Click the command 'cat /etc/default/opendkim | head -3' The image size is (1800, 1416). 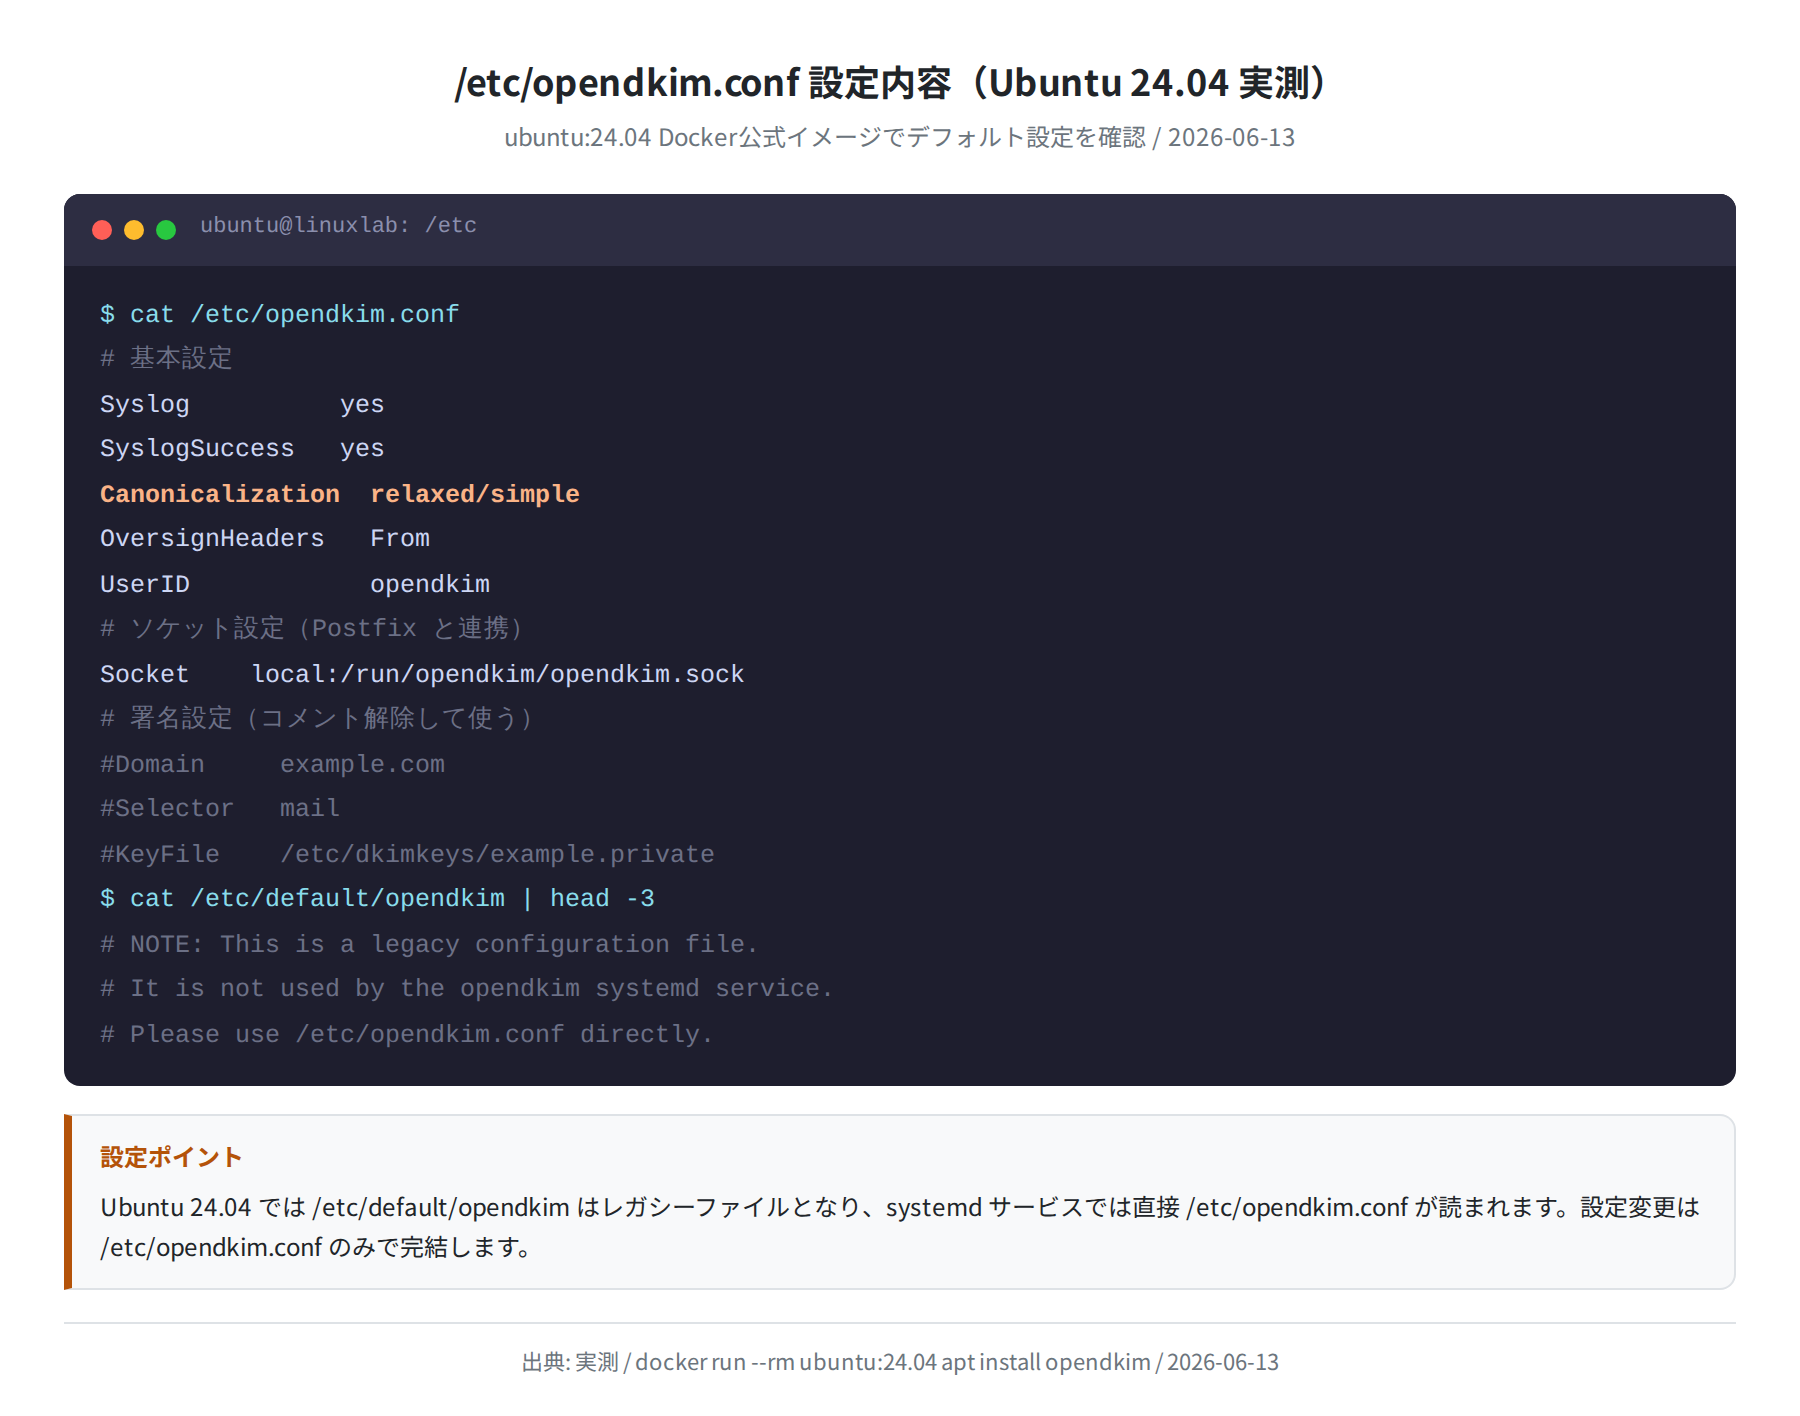tap(392, 898)
